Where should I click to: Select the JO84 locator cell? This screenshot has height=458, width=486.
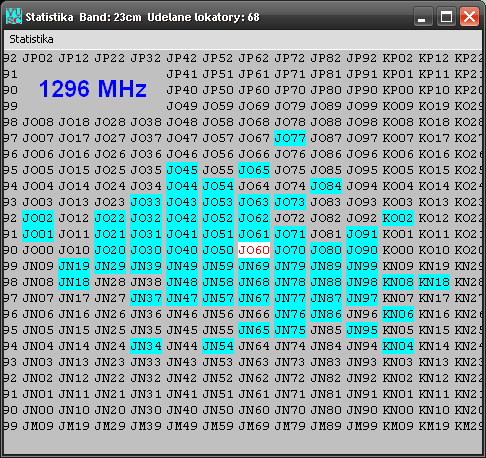pos(326,186)
